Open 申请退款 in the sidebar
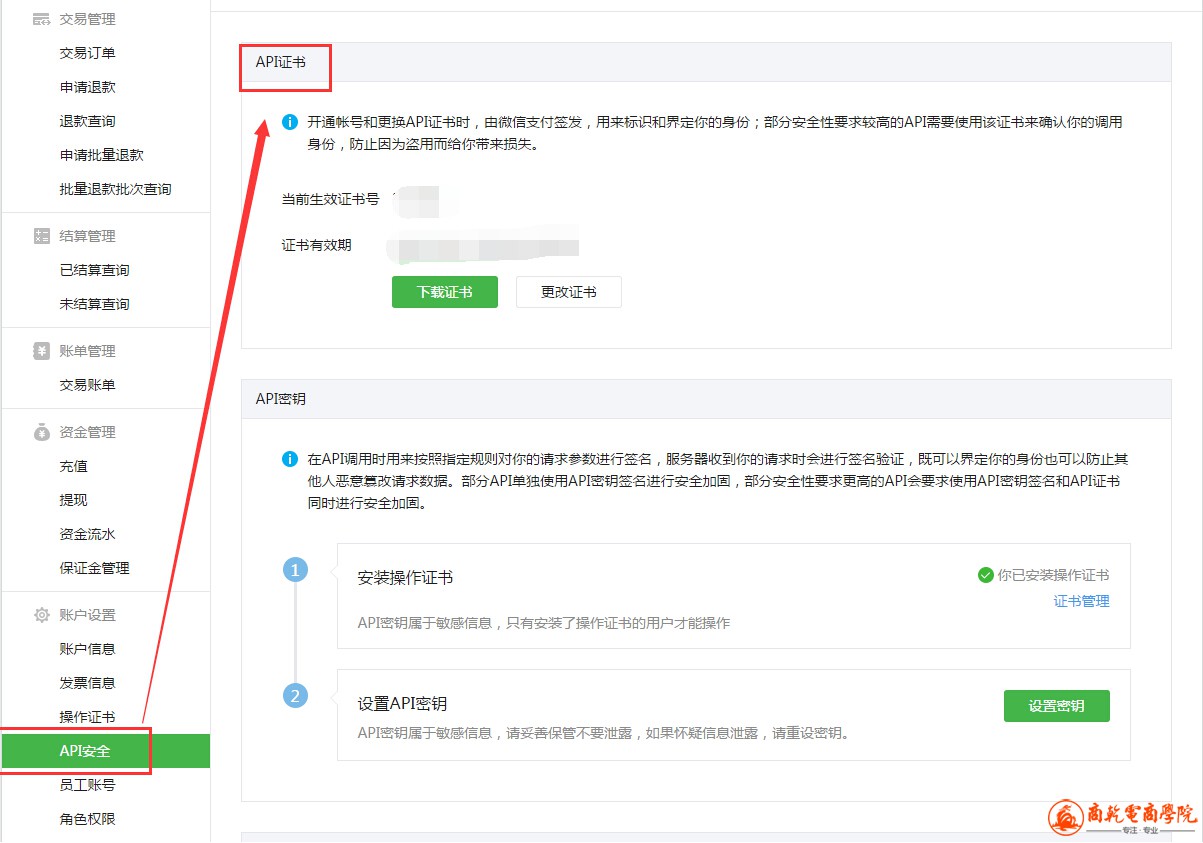Image resolution: width=1203 pixels, height=843 pixels. coord(87,87)
